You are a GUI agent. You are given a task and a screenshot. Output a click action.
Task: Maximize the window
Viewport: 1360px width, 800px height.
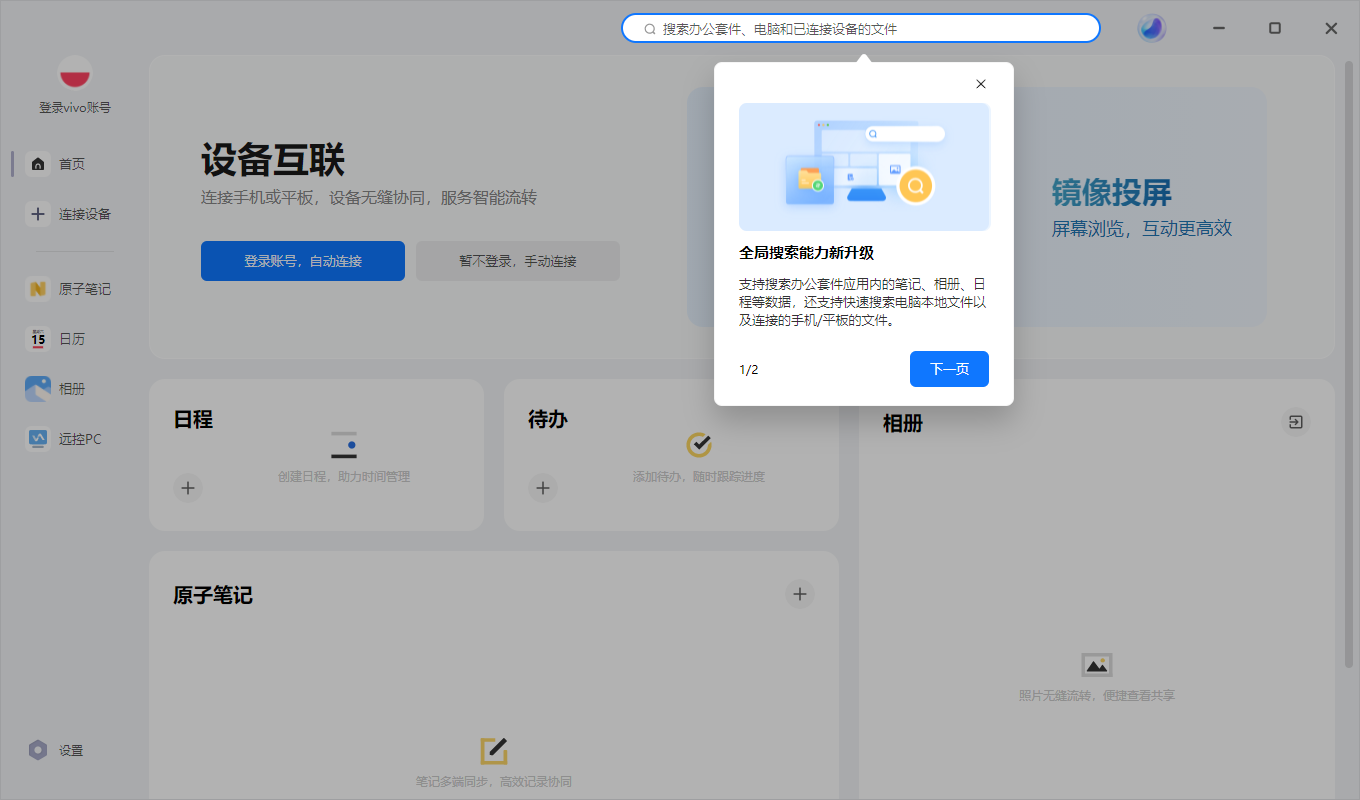[1275, 28]
